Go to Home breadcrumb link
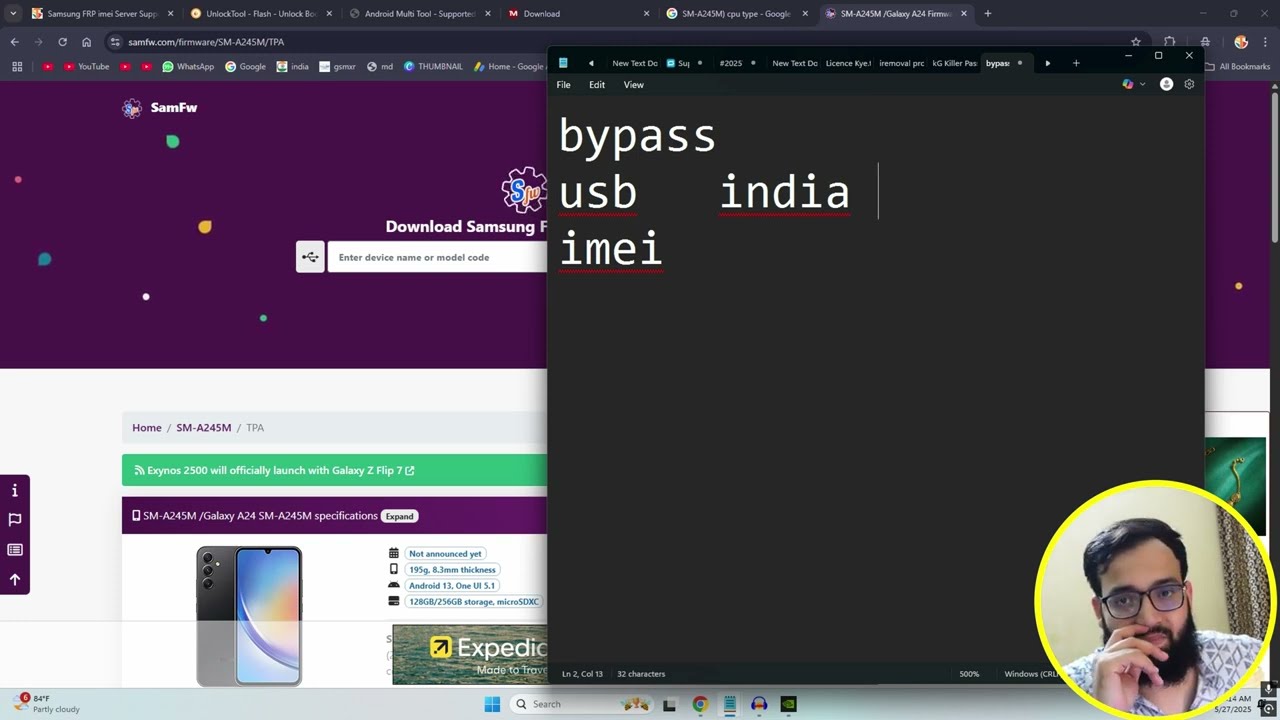The width and height of the screenshot is (1280, 720). pos(147,428)
